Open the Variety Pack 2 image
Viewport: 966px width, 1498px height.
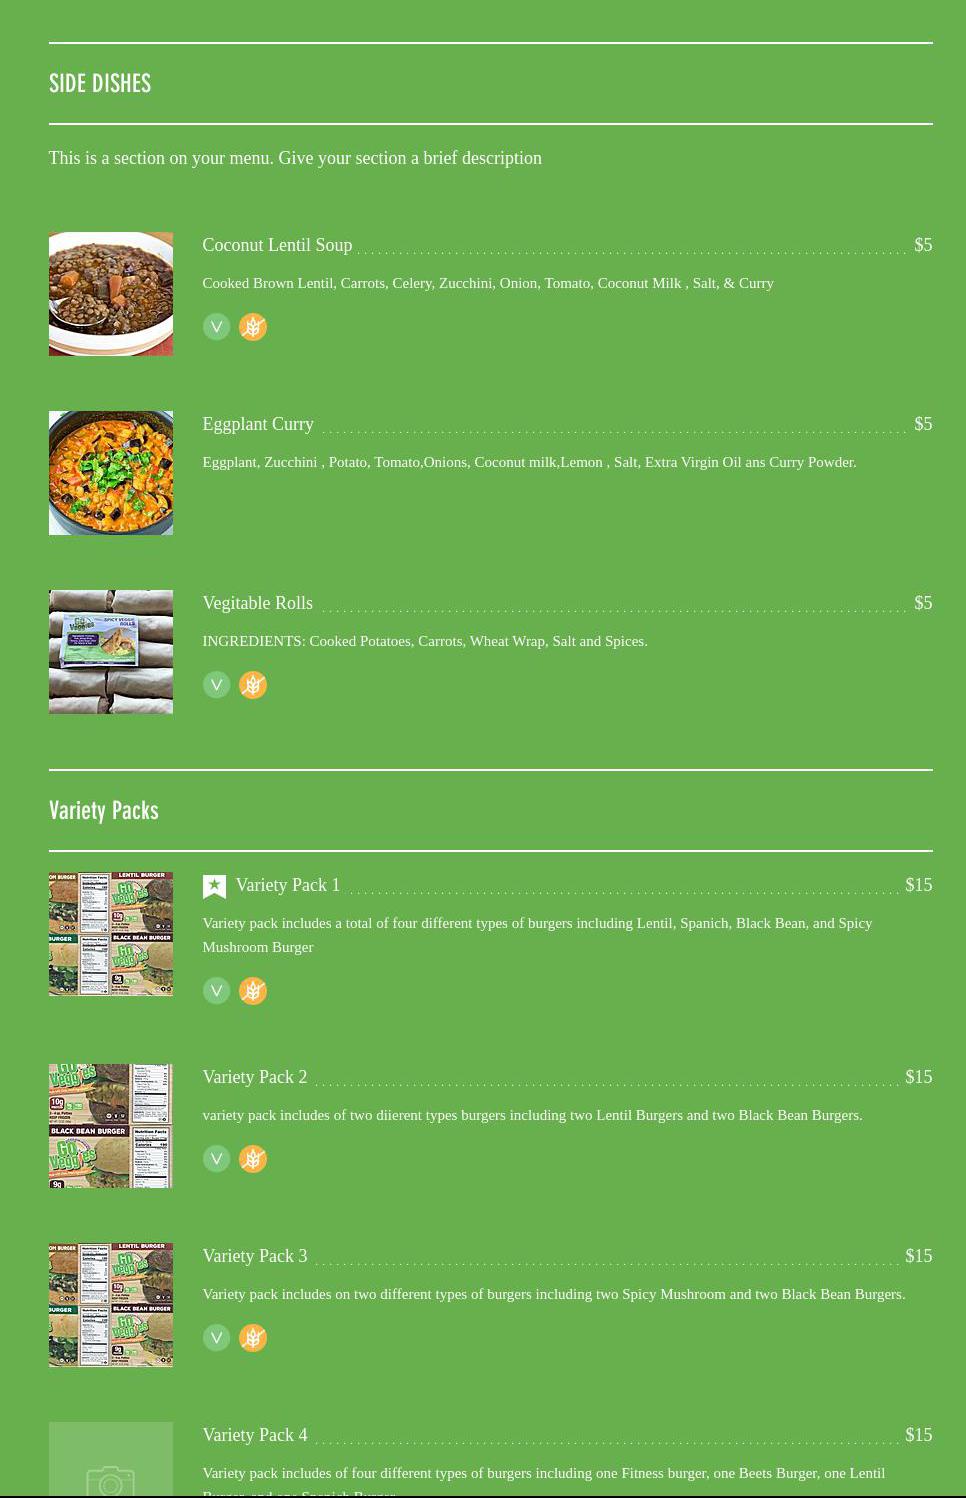(x=111, y=1126)
